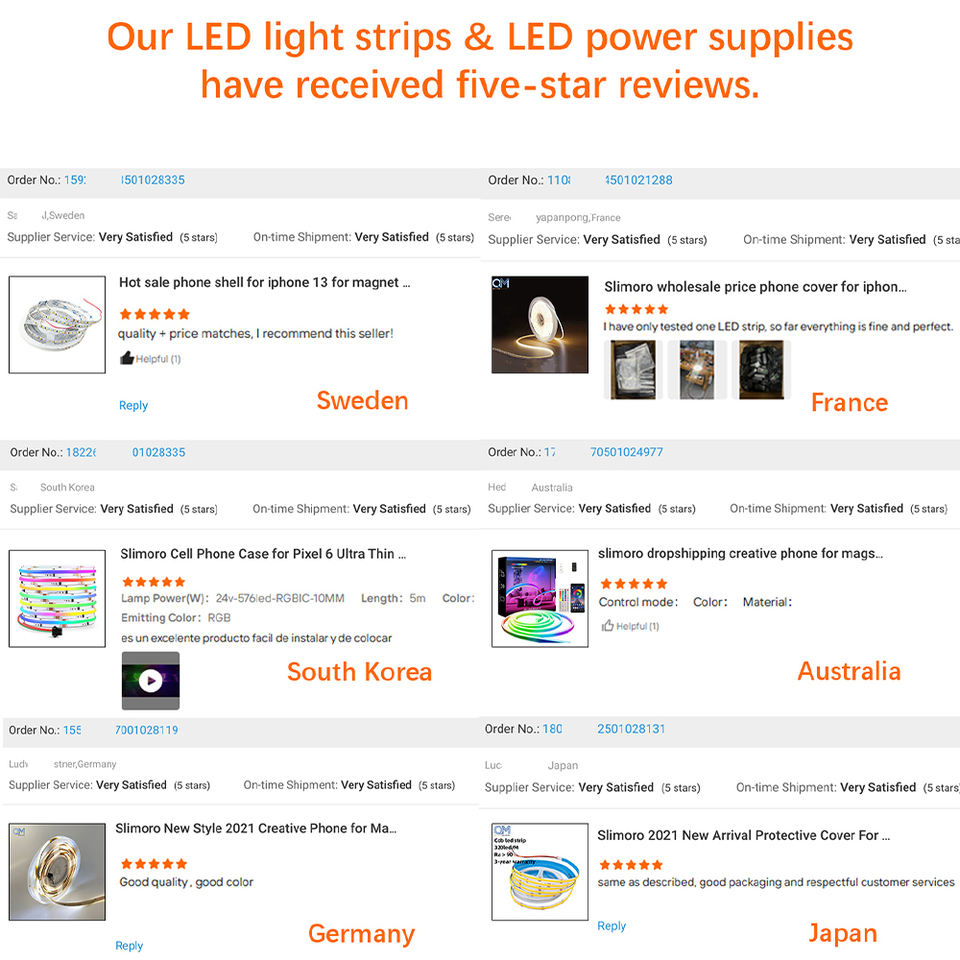Open the rainbow RGBIC strip thumbnail
960x960 pixels.
point(57,598)
